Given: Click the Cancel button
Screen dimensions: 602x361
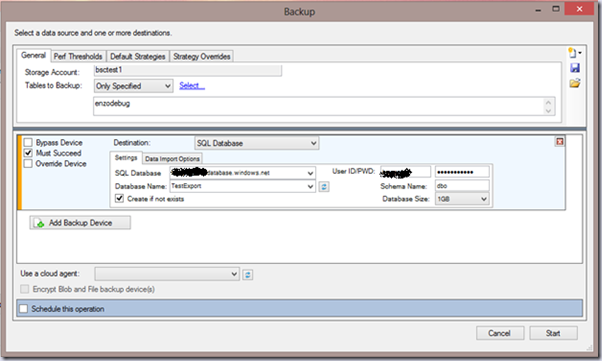Looking at the screenshot, I should coord(499,333).
